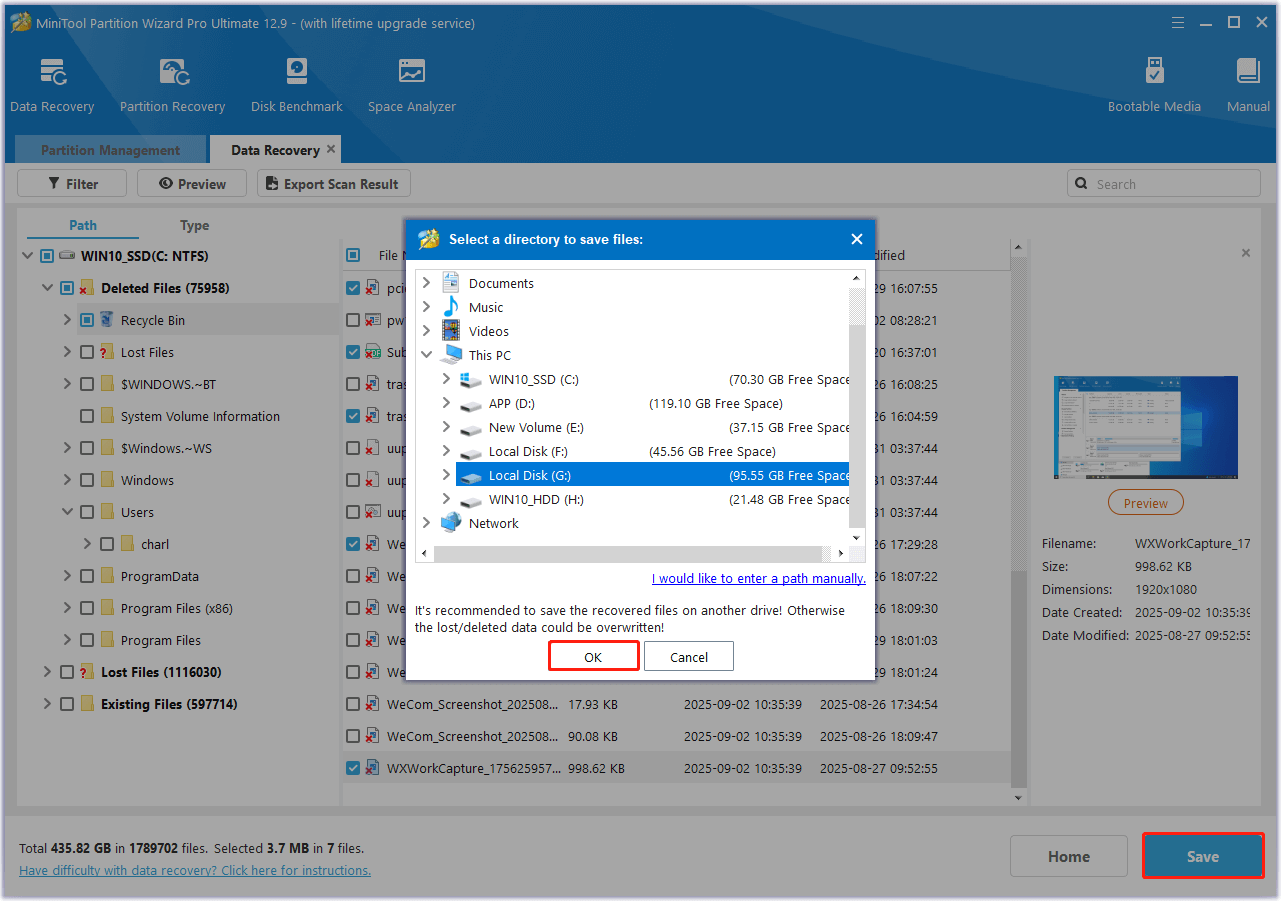The image size is (1281, 901).
Task: Click the Preview toolbar button
Action: (x=192, y=184)
